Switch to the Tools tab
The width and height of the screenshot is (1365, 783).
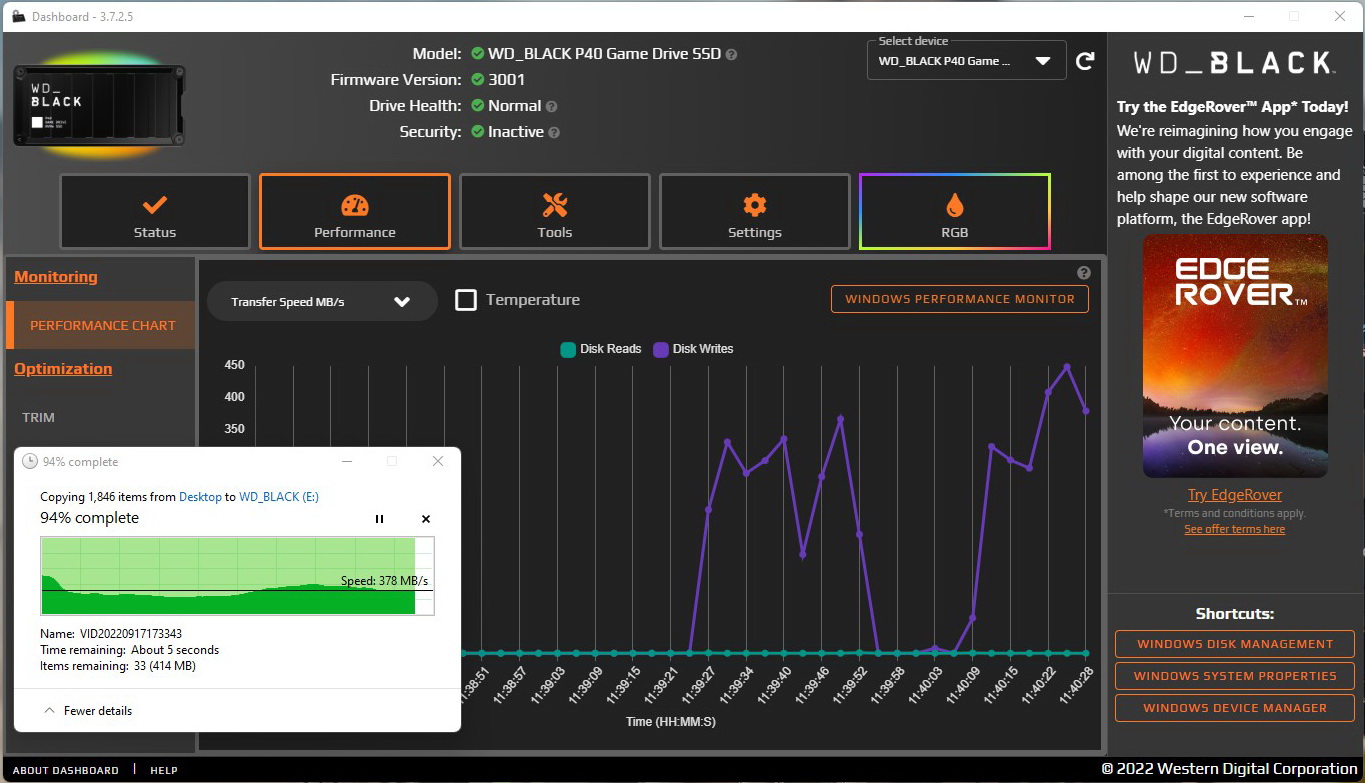[x=554, y=212]
